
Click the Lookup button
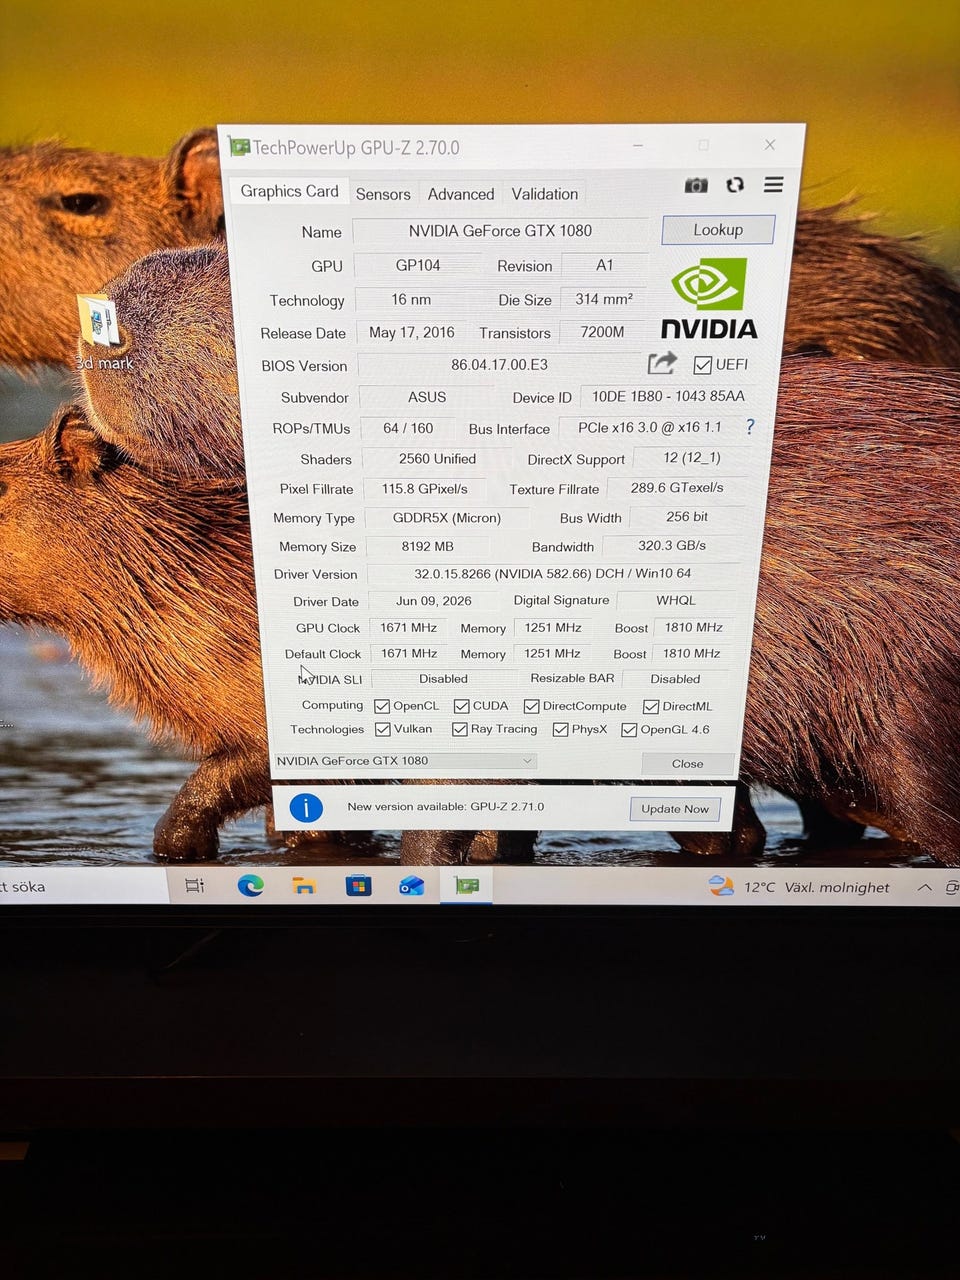718,230
